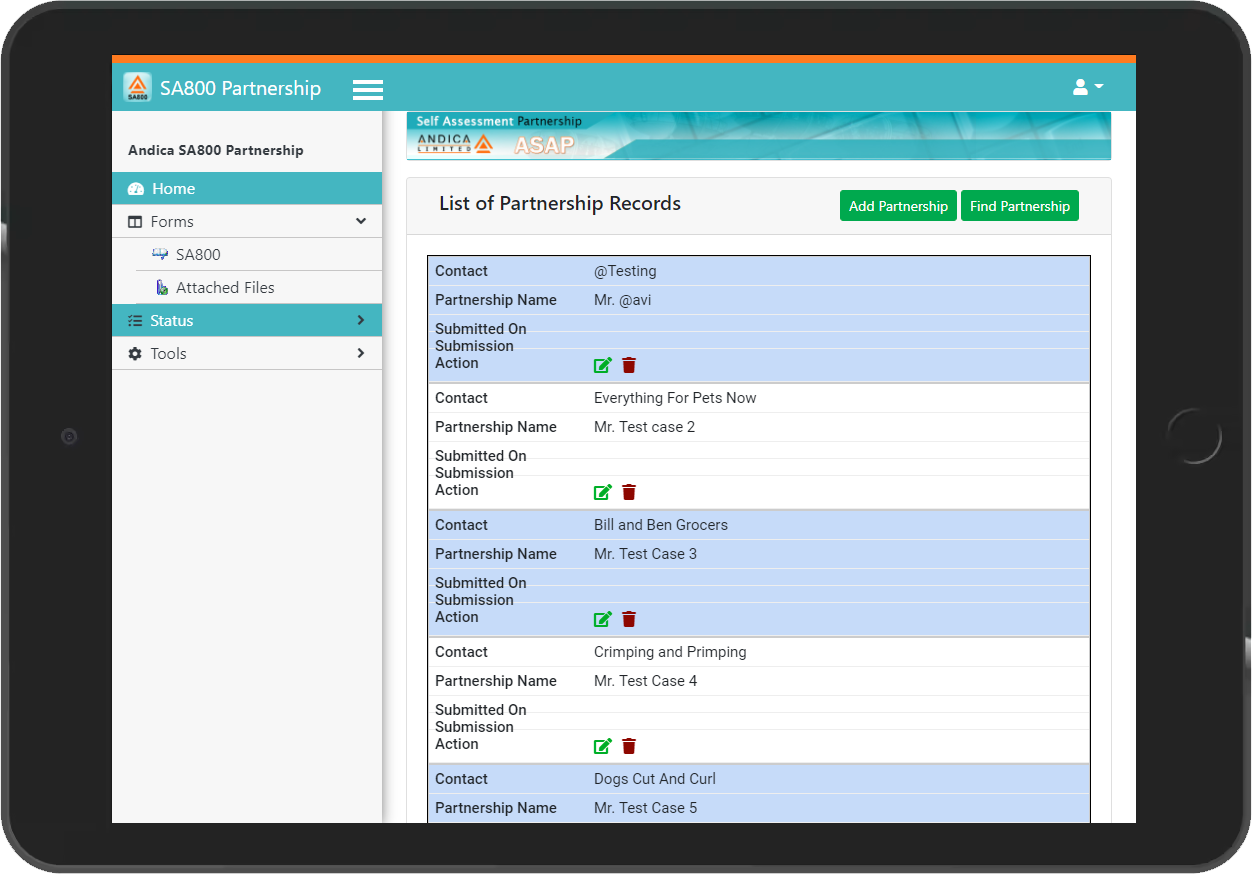Open Attached Files in sidebar
The height and width of the screenshot is (874, 1252).
225,288
